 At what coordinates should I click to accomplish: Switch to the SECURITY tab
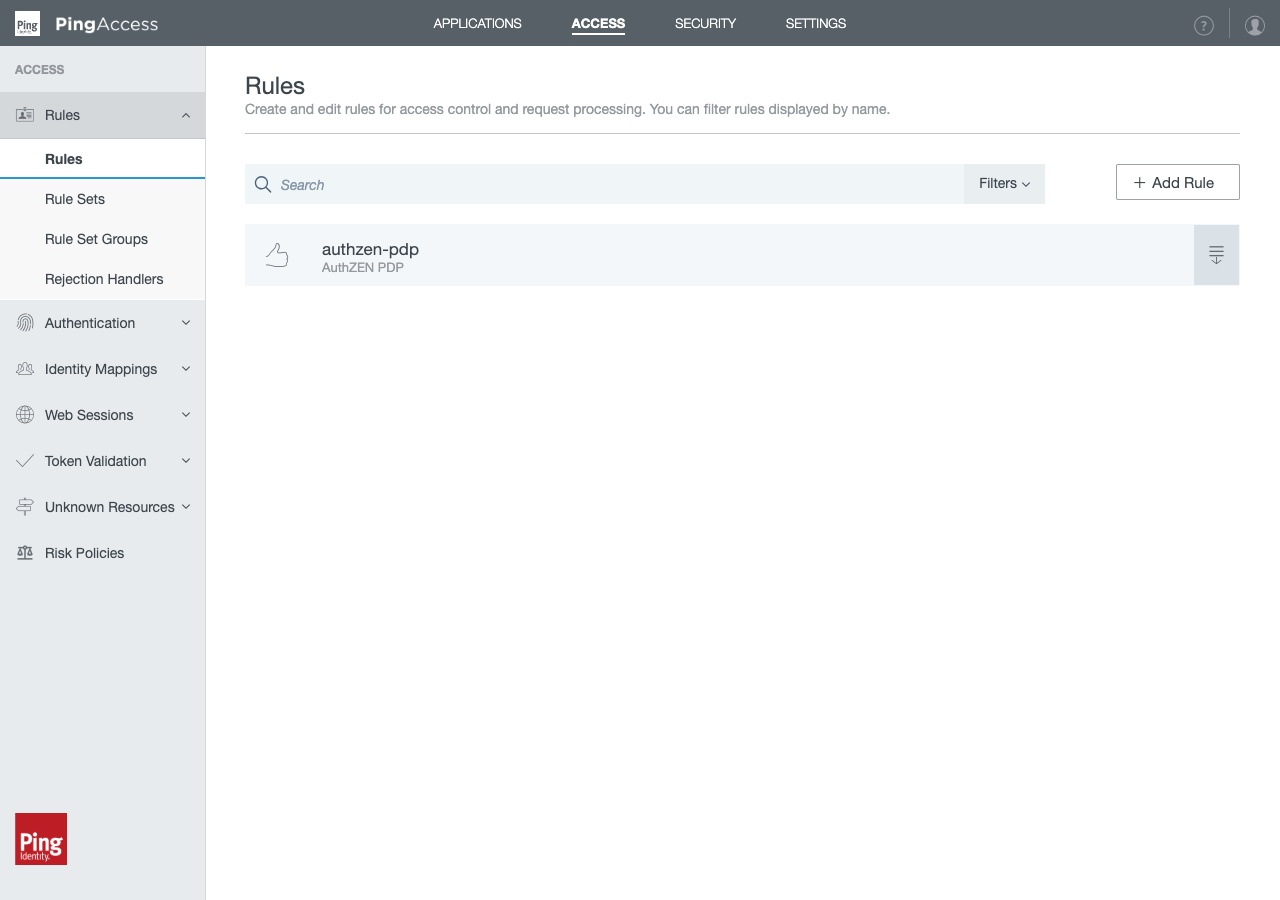(x=705, y=23)
